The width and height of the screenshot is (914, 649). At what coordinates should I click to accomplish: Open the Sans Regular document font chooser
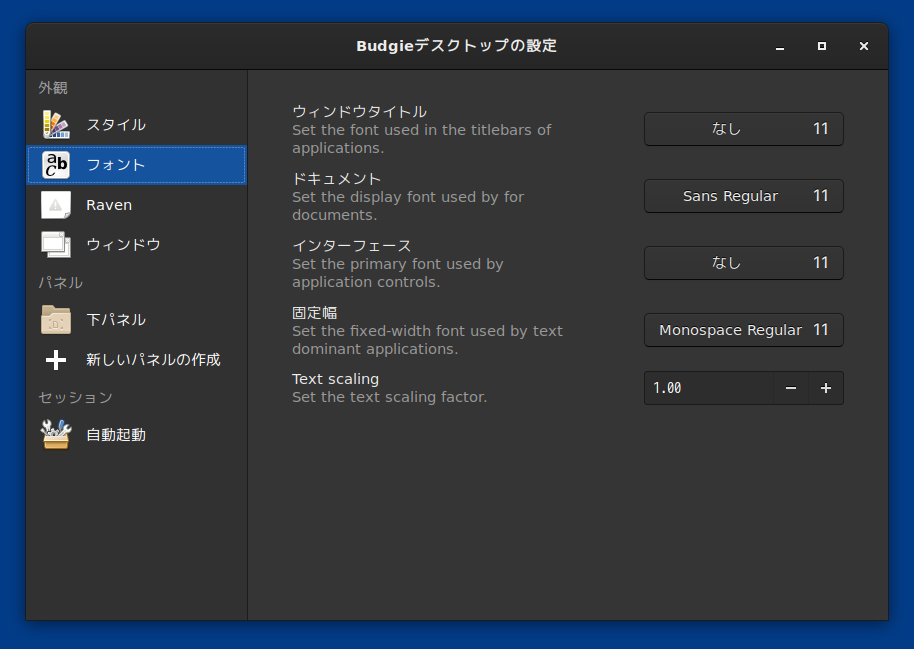tap(744, 196)
